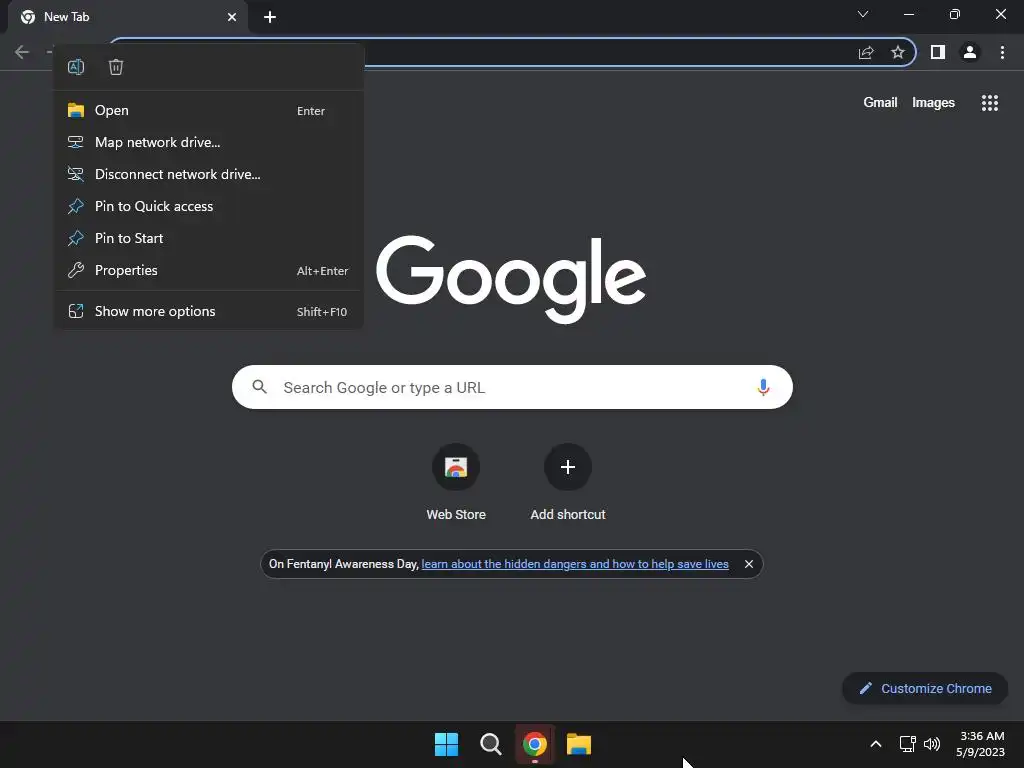Select Open from the context menu
Image resolution: width=1024 pixels, height=768 pixels.
point(208,110)
